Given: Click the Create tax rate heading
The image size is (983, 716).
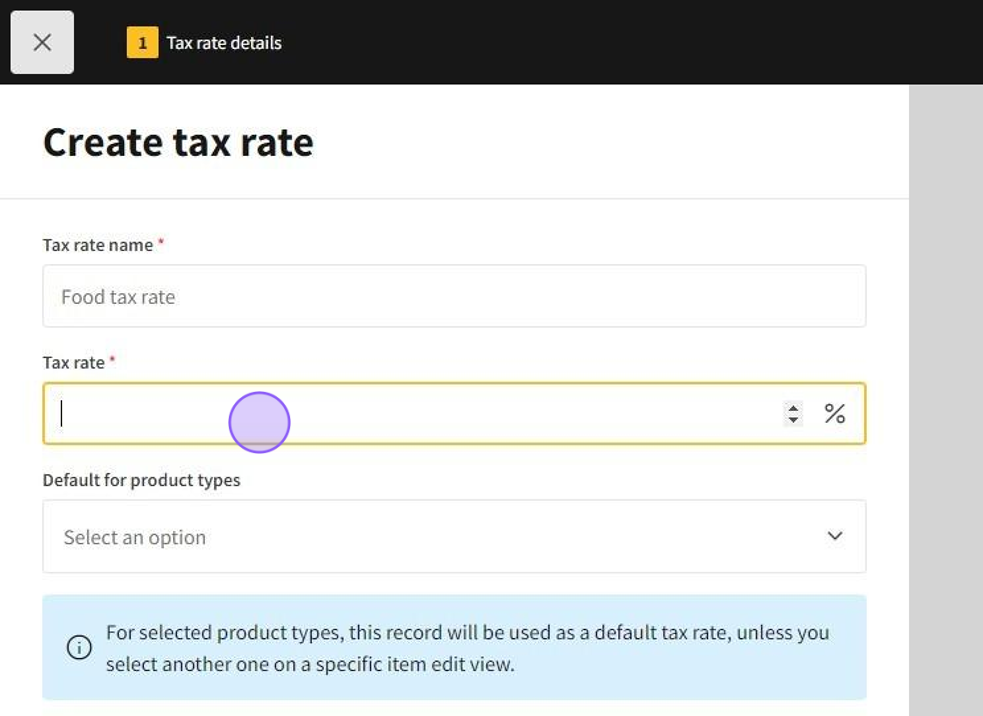Looking at the screenshot, I should [x=178, y=142].
